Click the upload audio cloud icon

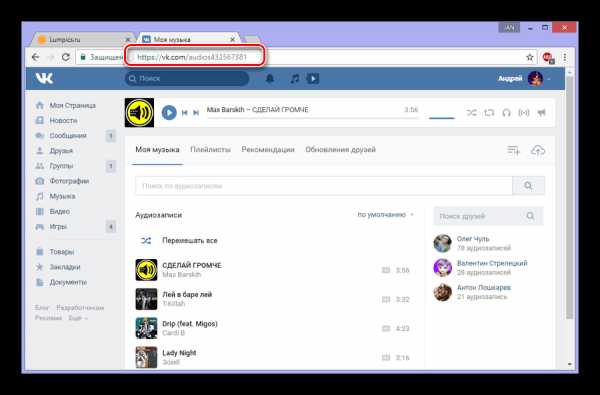[538, 150]
